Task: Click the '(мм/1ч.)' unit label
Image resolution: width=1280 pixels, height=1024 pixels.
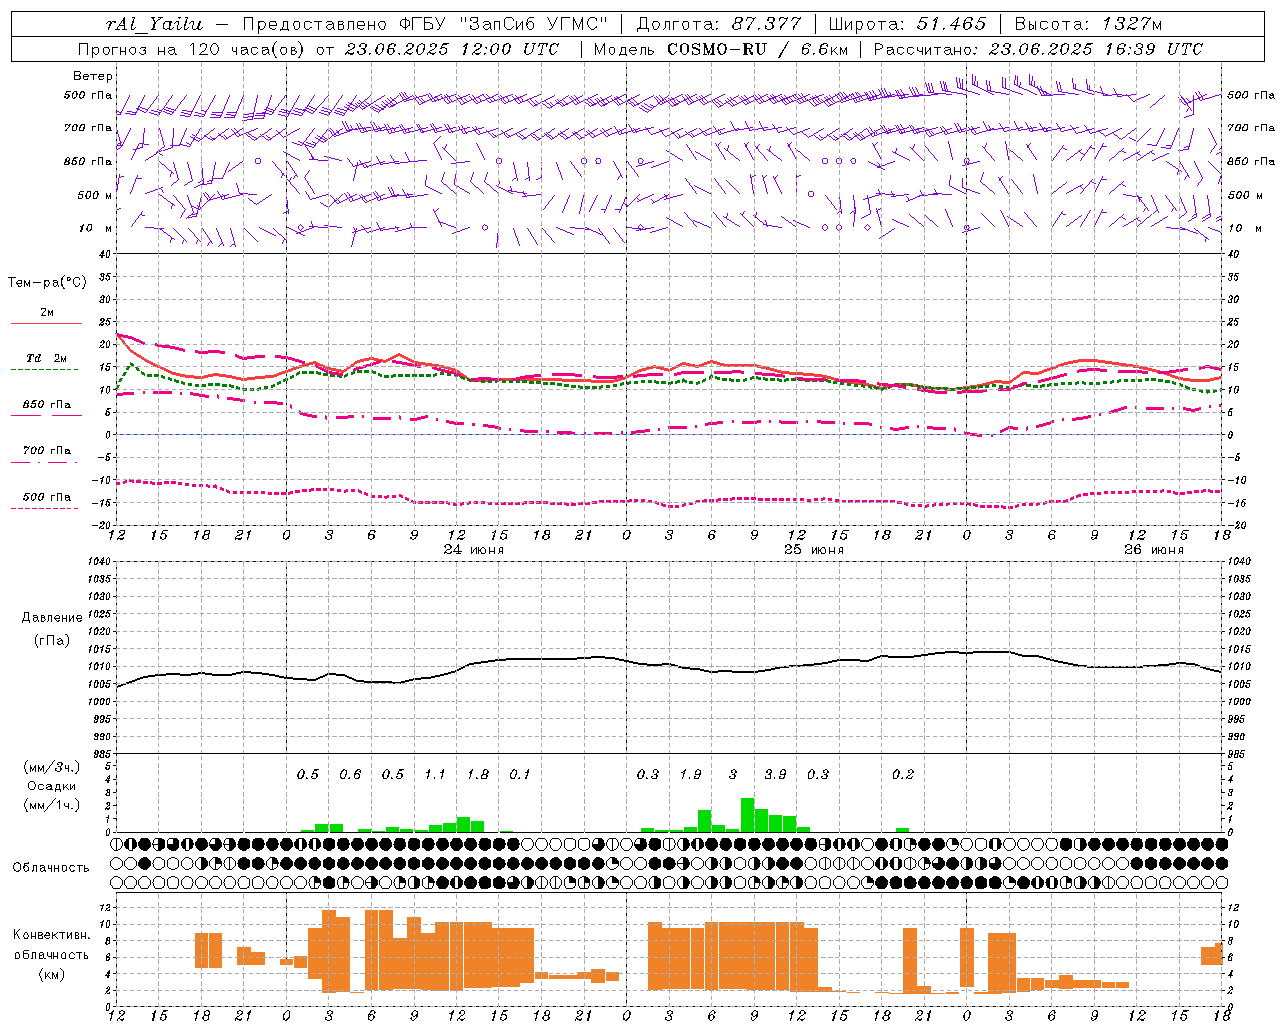Action: (x=51, y=805)
